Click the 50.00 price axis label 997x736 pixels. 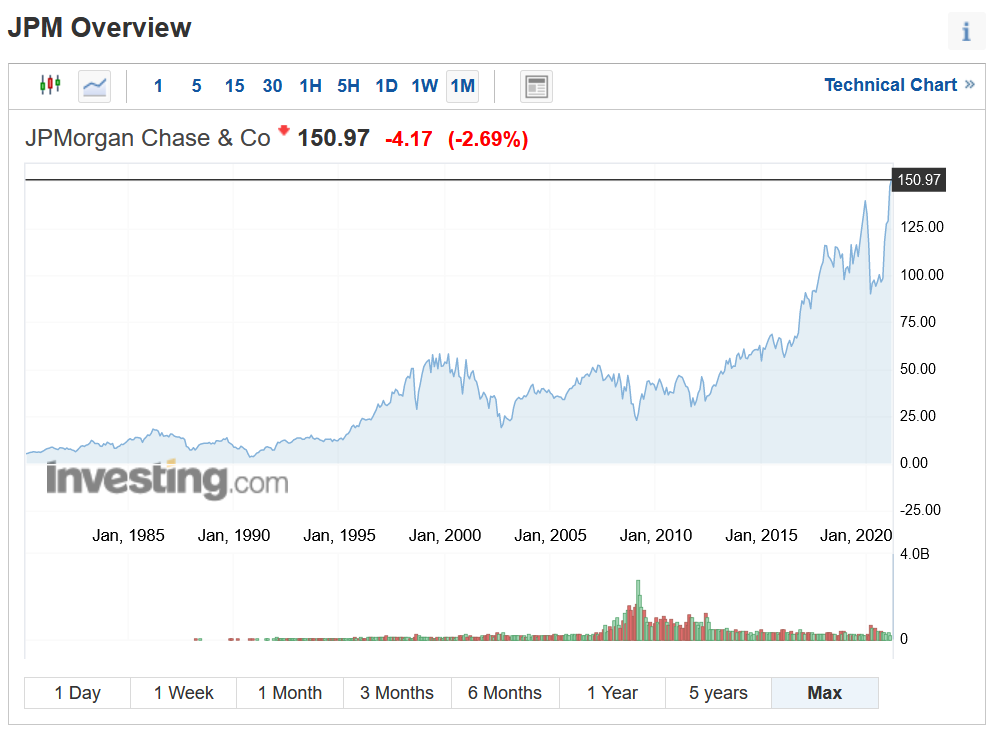point(918,369)
